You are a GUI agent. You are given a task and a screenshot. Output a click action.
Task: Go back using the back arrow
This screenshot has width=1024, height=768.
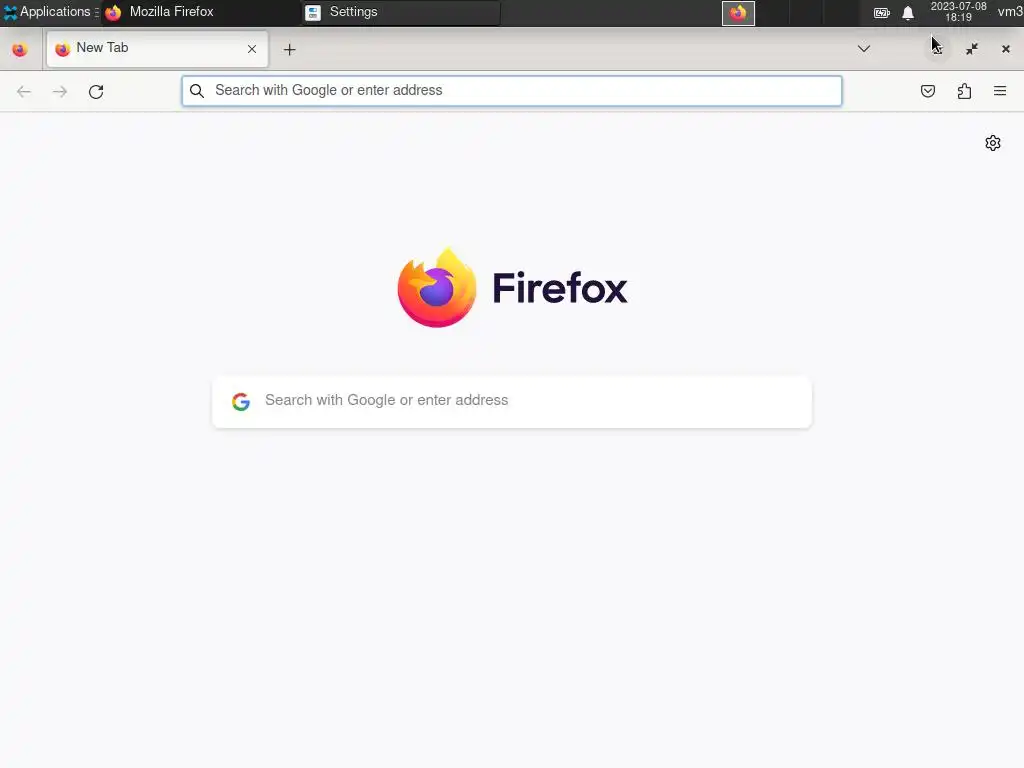24,91
